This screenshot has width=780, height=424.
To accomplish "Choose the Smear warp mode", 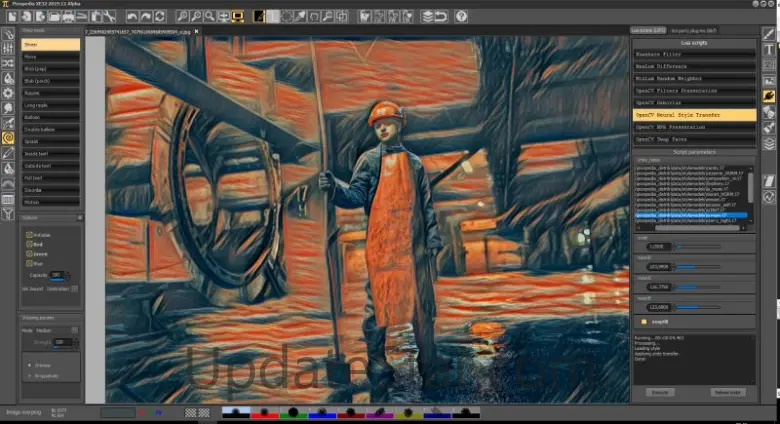I will click(50, 45).
